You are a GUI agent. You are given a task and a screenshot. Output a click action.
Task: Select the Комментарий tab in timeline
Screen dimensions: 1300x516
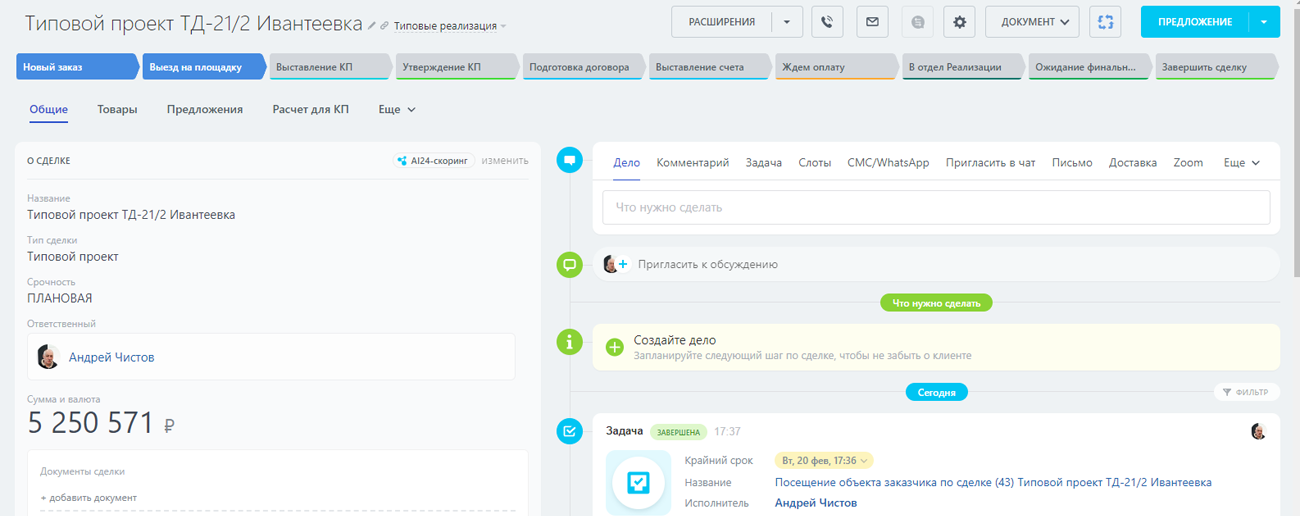coord(692,162)
